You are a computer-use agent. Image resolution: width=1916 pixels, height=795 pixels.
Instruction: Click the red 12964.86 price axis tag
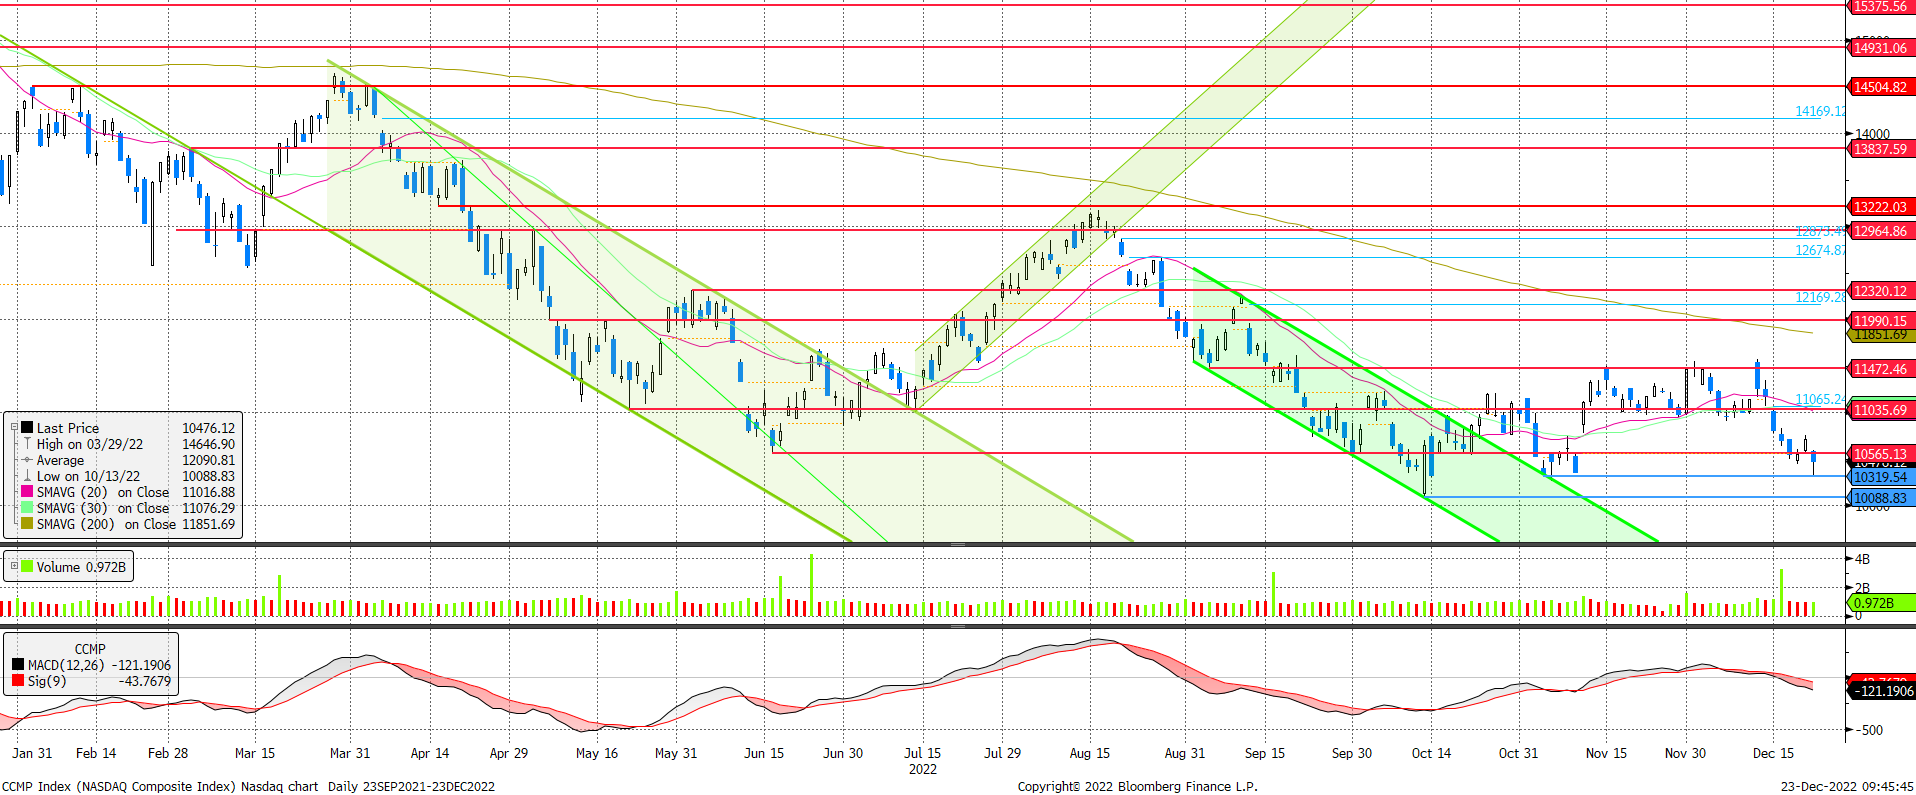pos(1880,231)
